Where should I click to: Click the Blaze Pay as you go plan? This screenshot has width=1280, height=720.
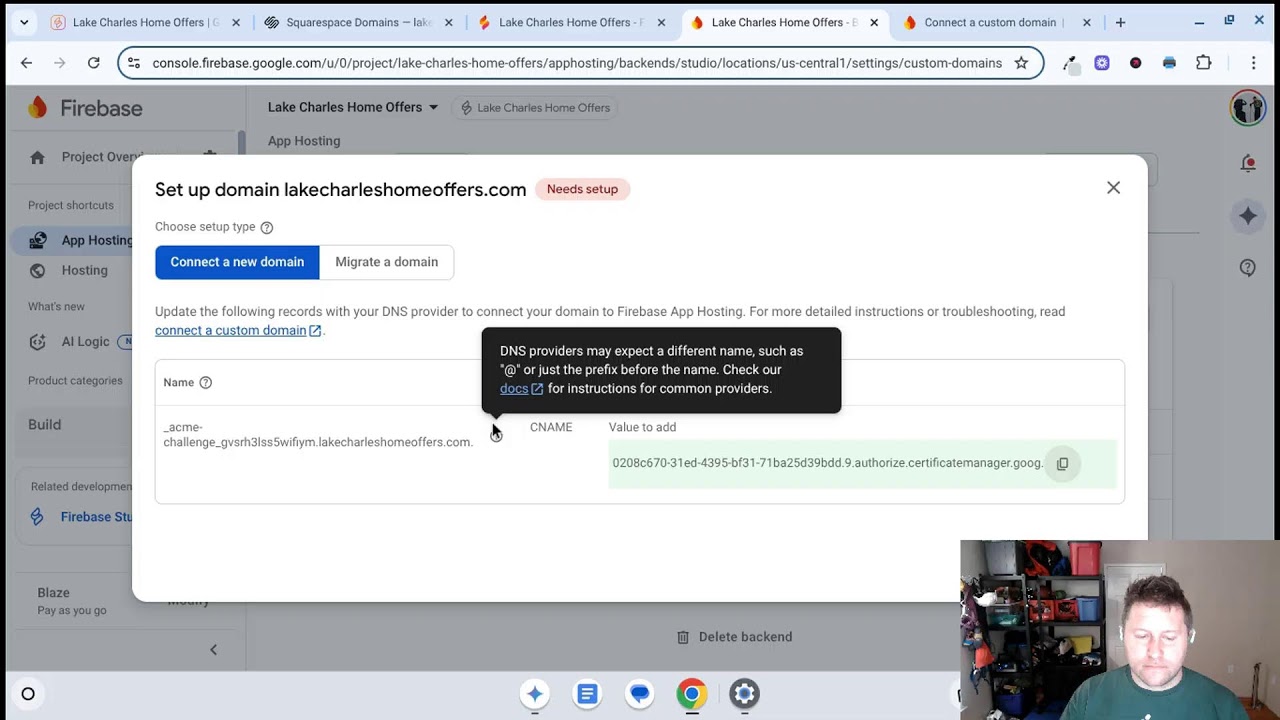point(72,601)
